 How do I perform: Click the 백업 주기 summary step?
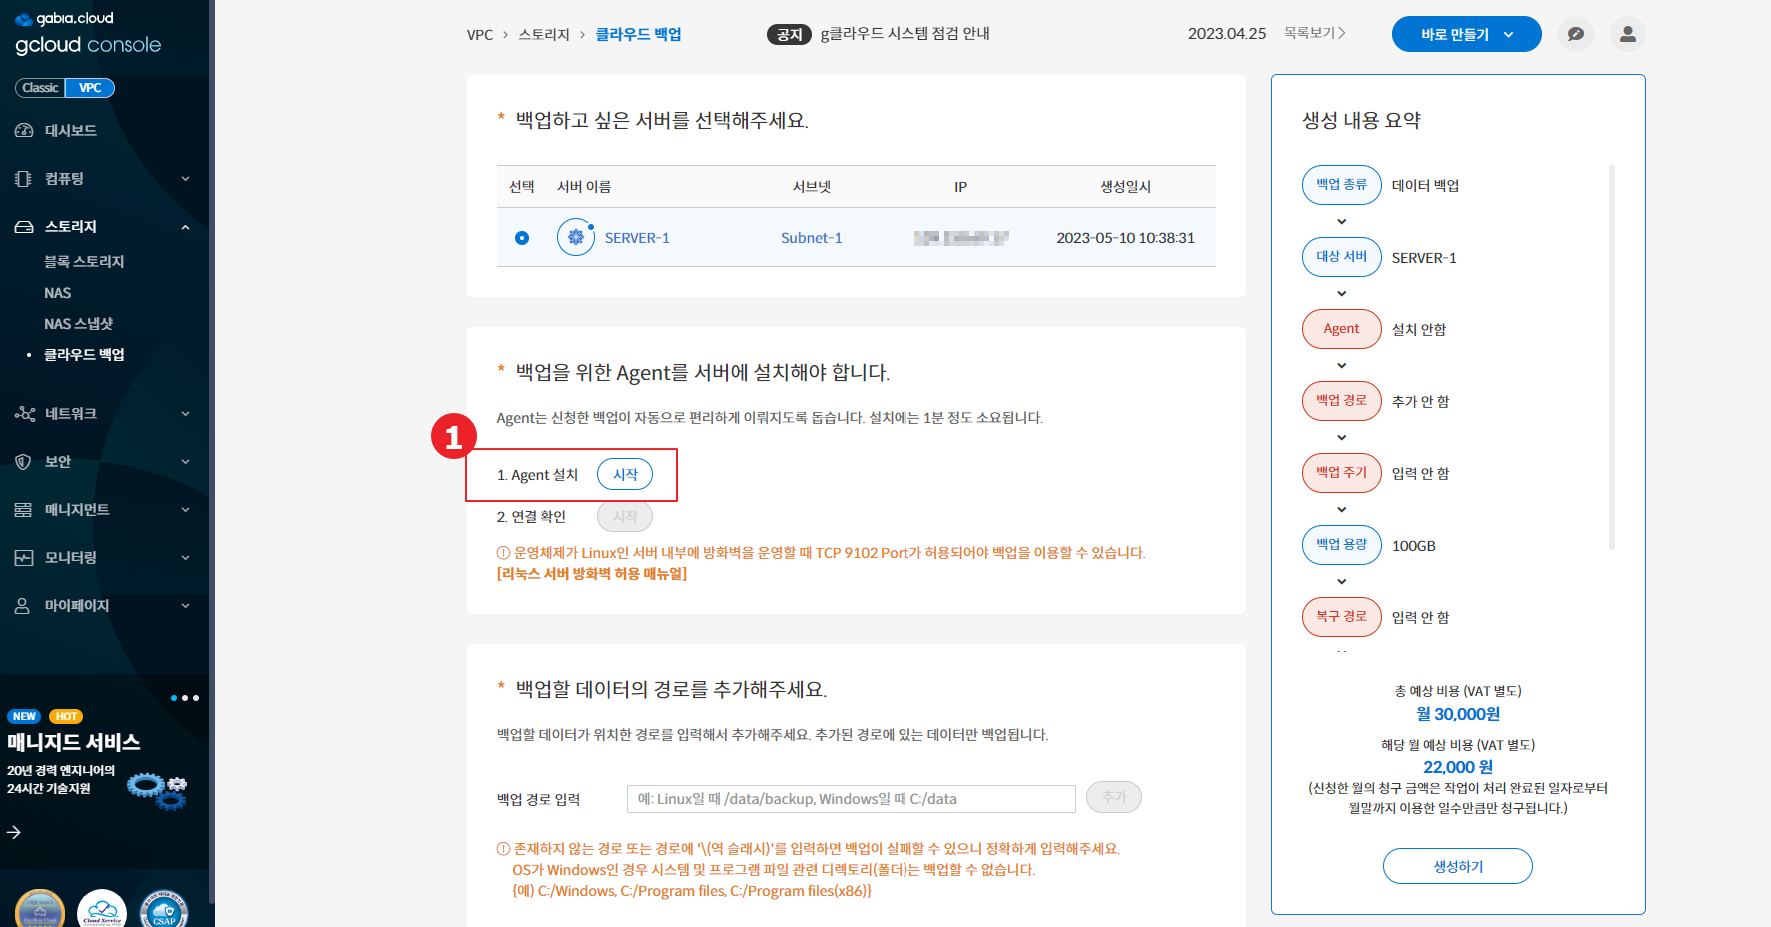[x=1342, y=473]
